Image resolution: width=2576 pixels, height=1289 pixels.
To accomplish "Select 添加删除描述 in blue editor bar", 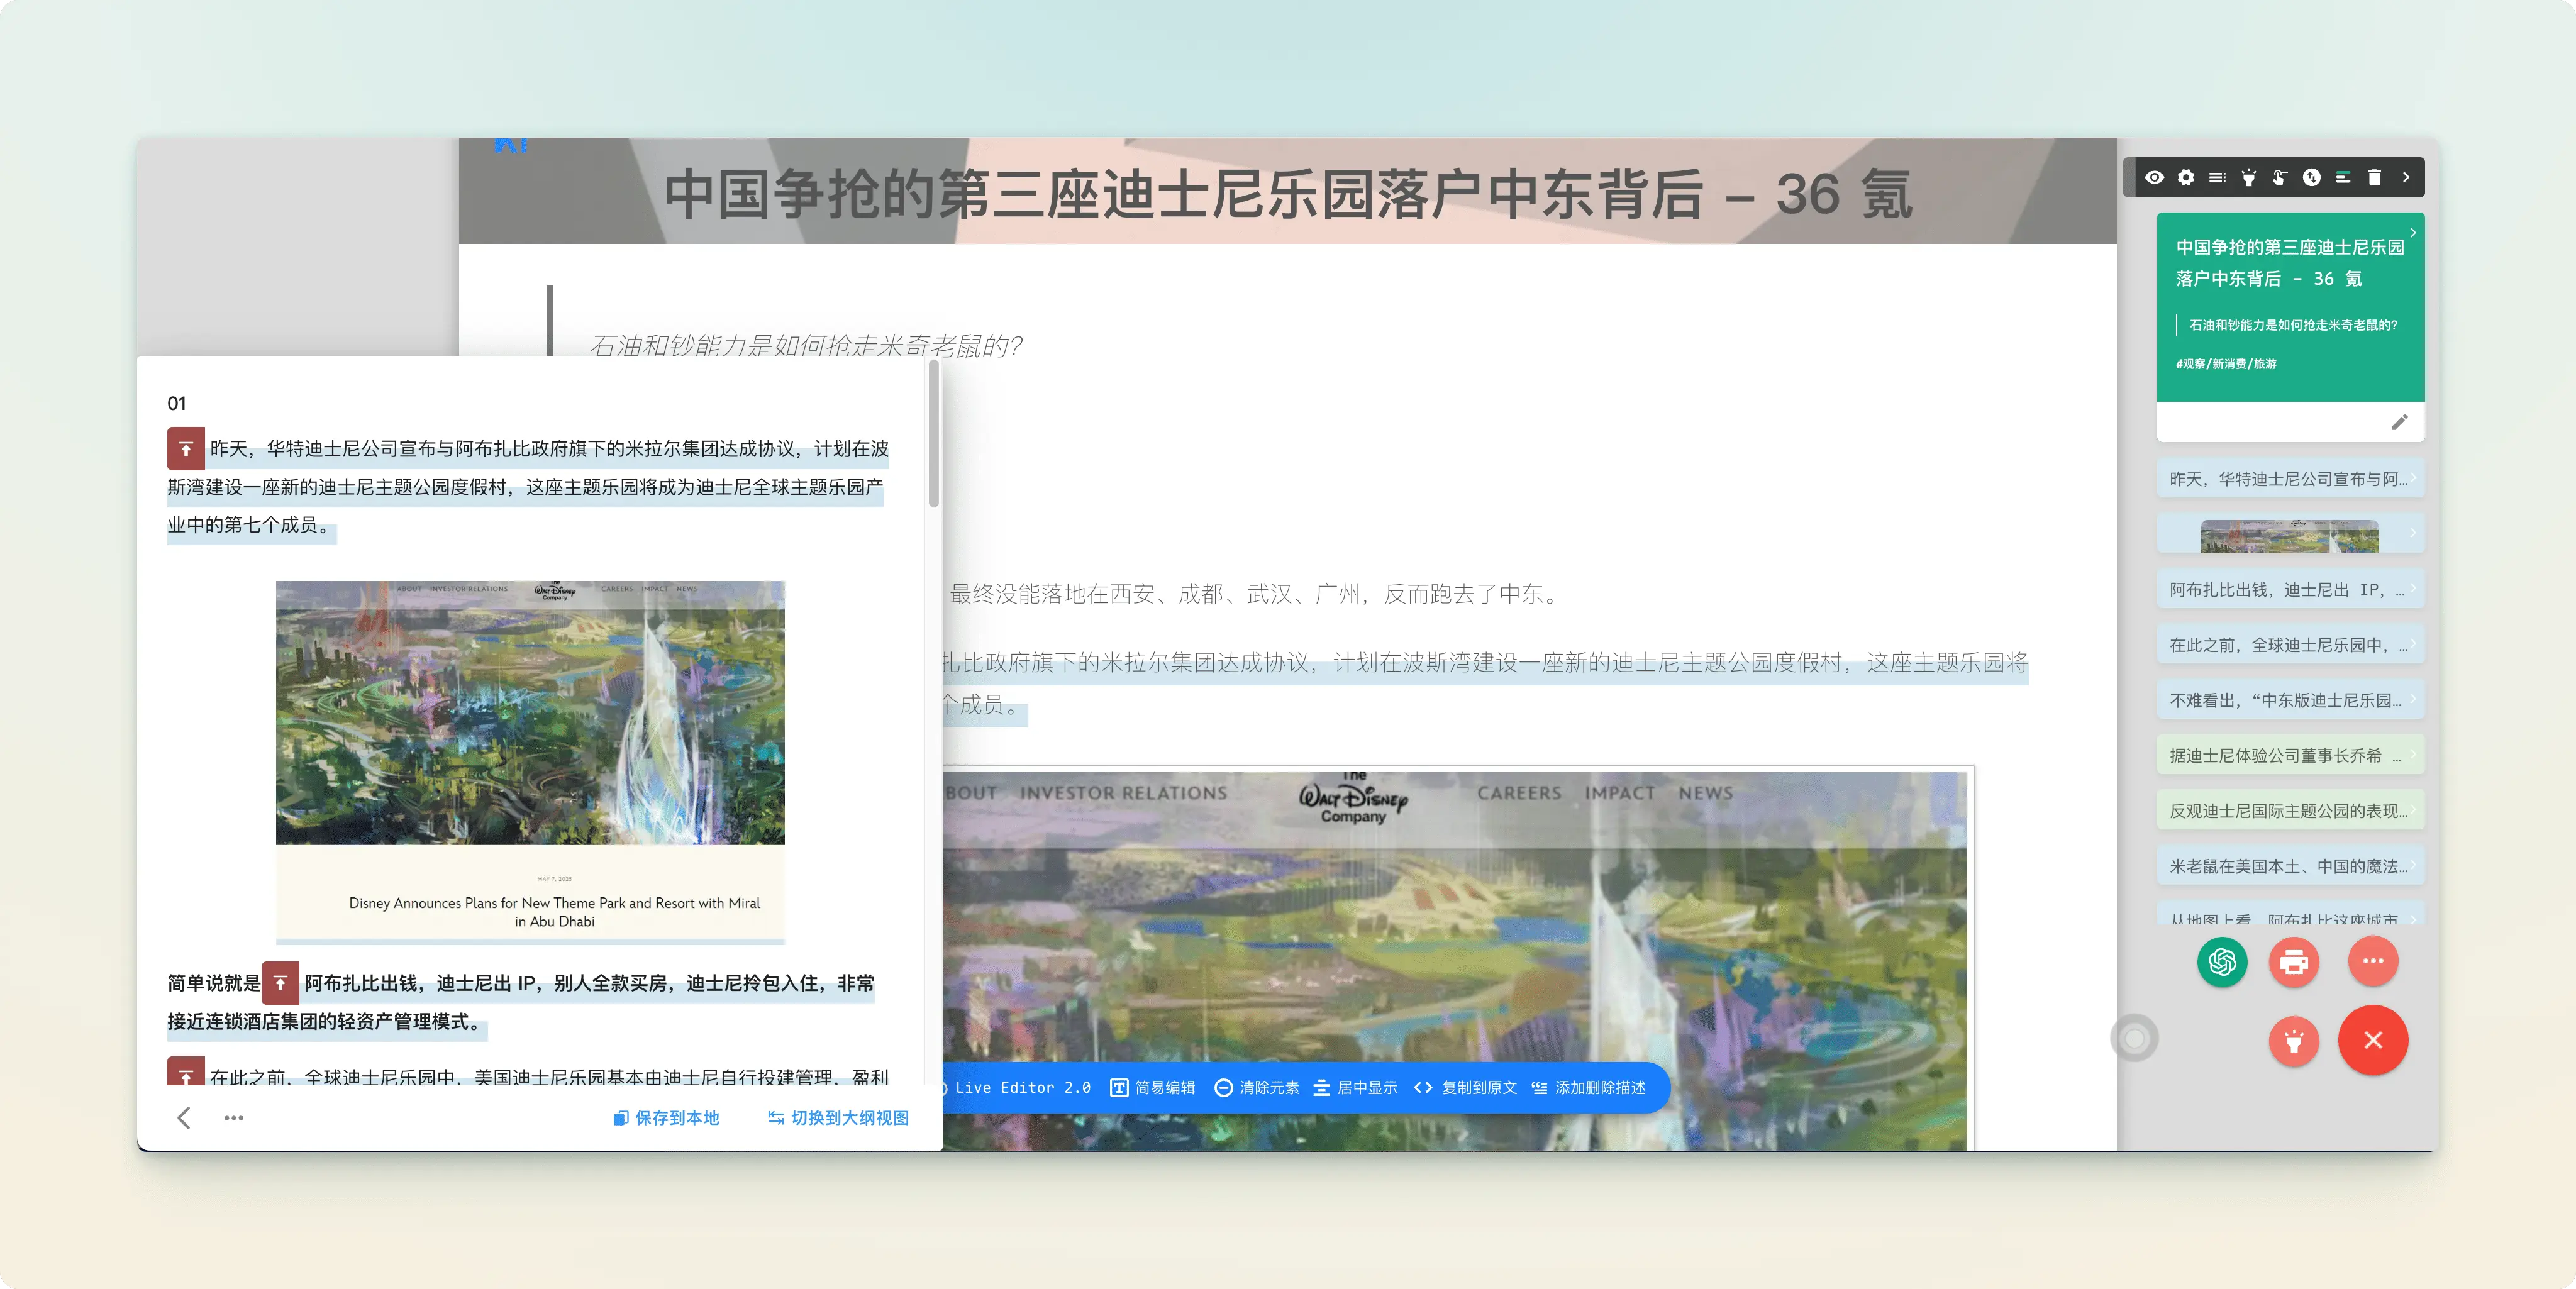I will point(1589,1088).
